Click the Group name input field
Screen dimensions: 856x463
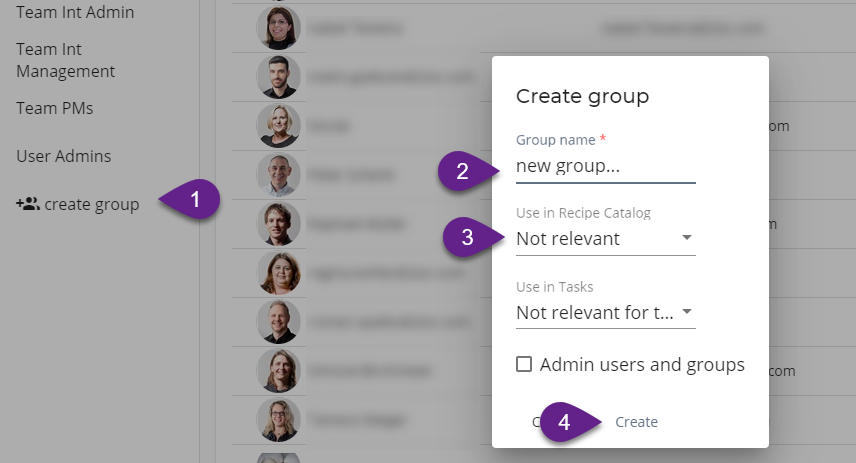click(x=605, y=166)
